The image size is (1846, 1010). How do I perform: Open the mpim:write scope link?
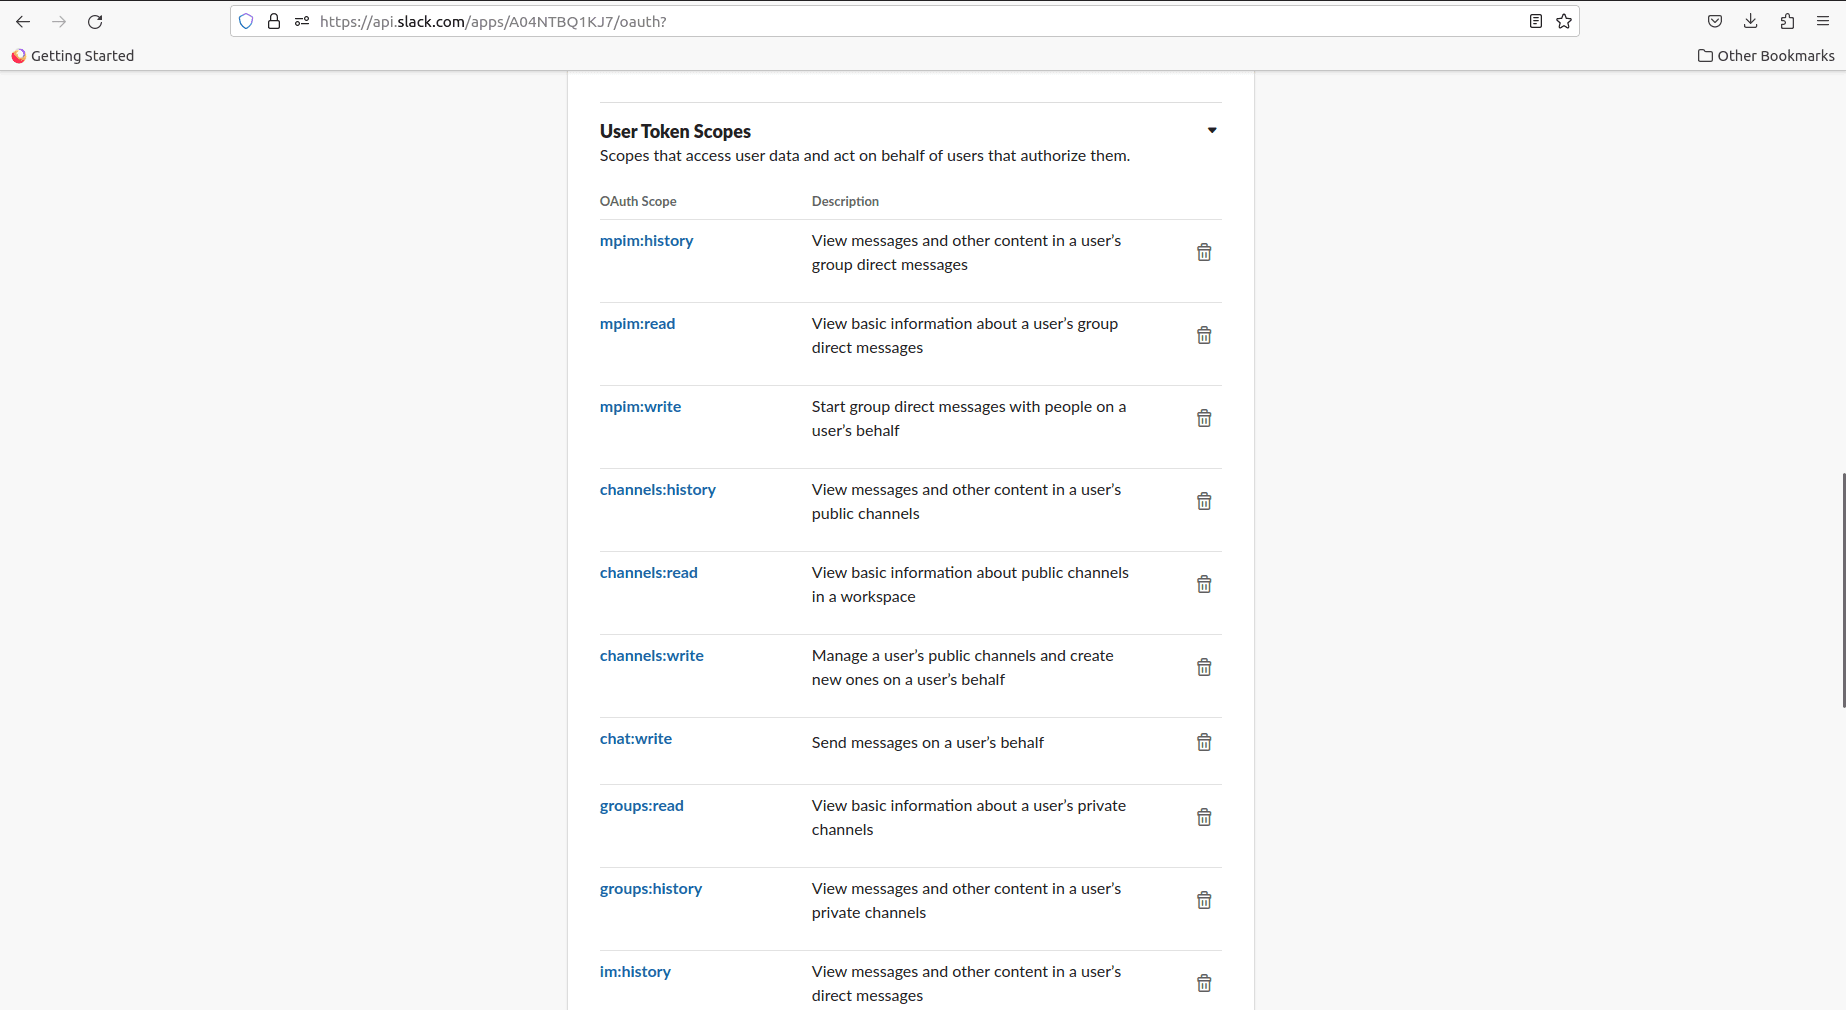click(x=640, y=407)
